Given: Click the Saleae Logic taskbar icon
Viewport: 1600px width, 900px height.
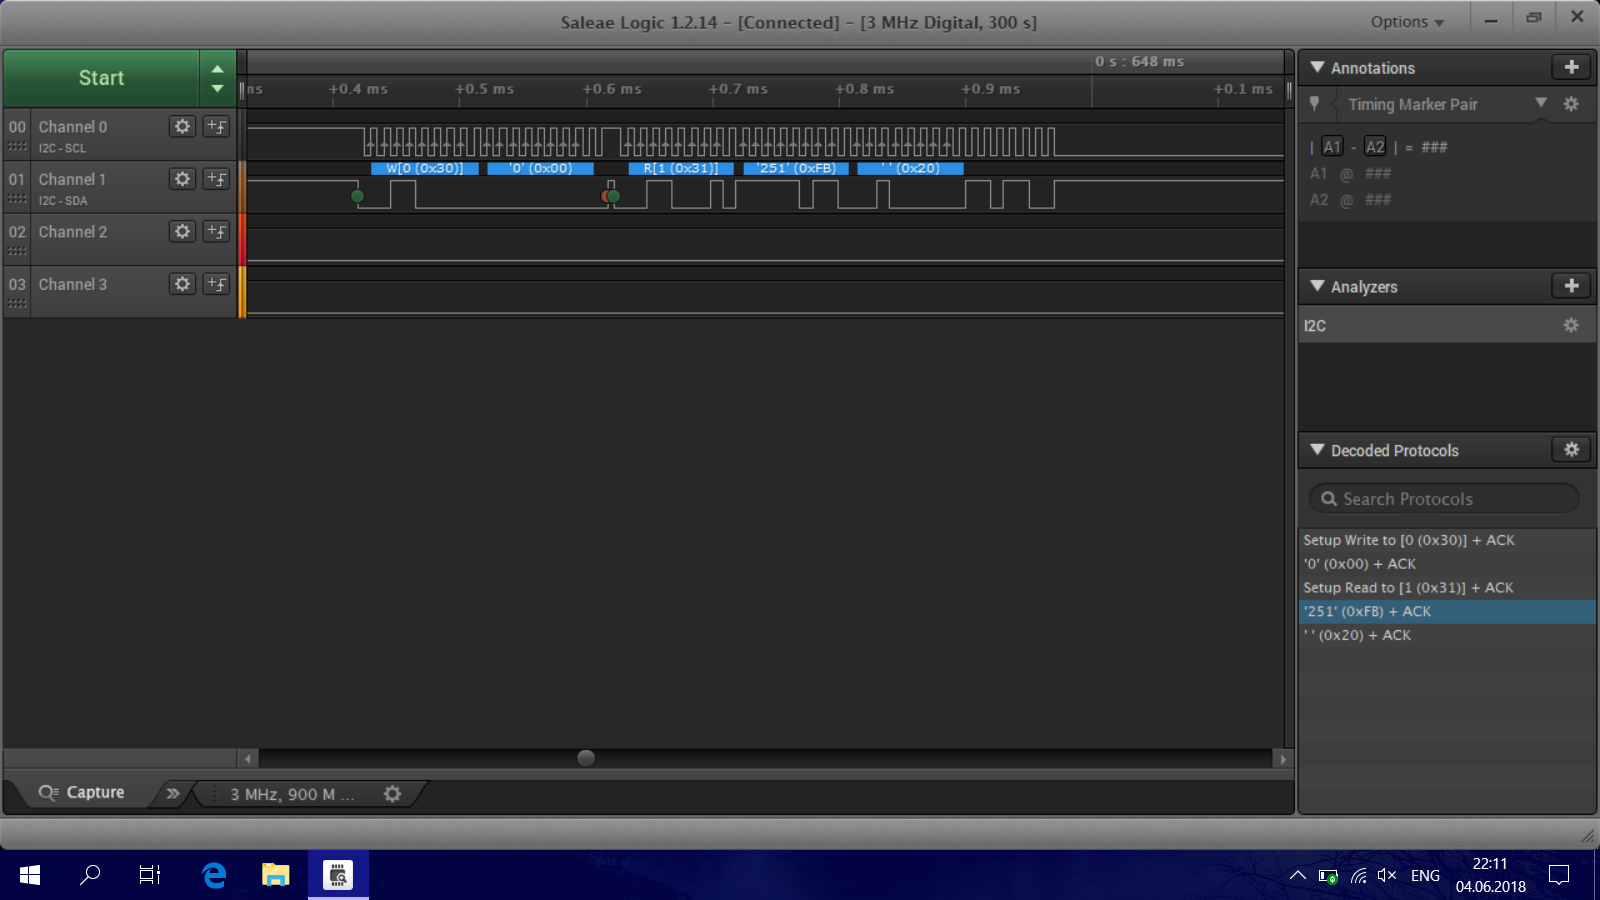Looking at the screenshot, I should 338,875.
